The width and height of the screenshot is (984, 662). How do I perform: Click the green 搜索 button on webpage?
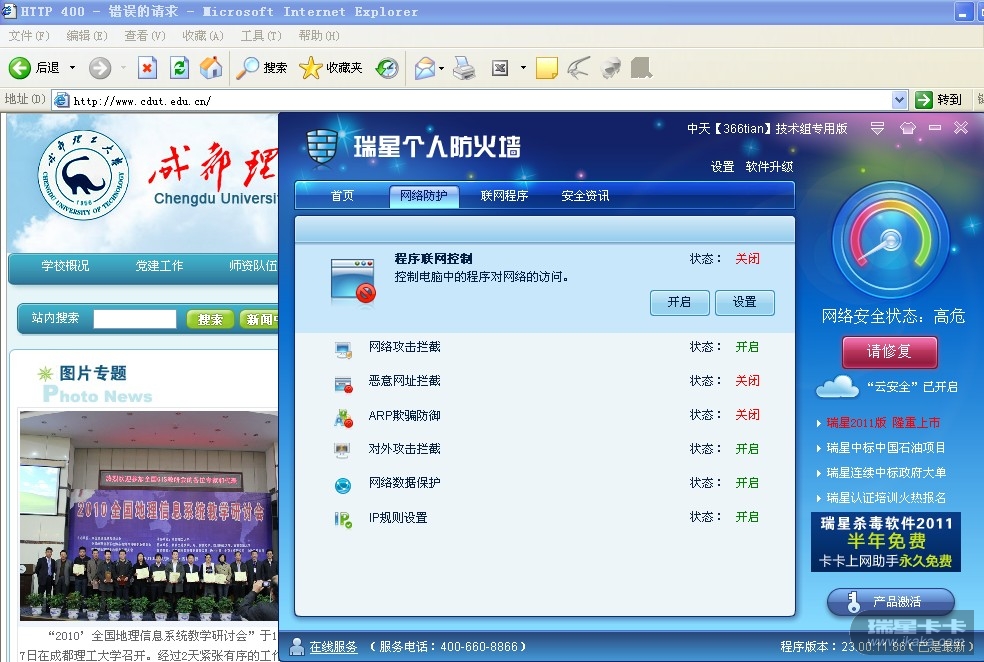pyautogui.click(x=210, y=319)
